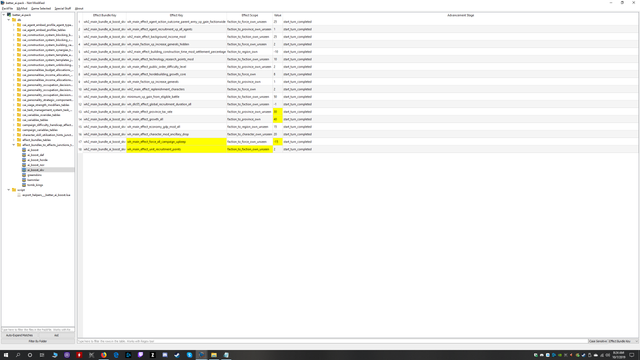Open Twitch from the taskbar

140,355
